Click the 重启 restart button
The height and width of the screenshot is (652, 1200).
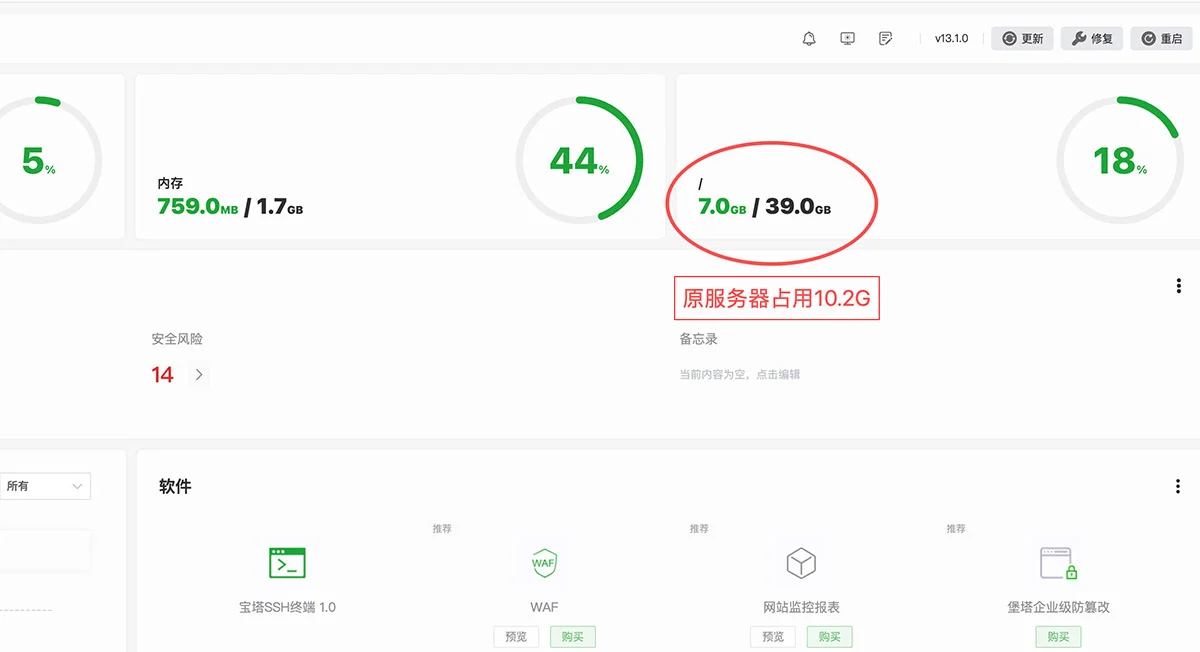[x=1161, y=38]
